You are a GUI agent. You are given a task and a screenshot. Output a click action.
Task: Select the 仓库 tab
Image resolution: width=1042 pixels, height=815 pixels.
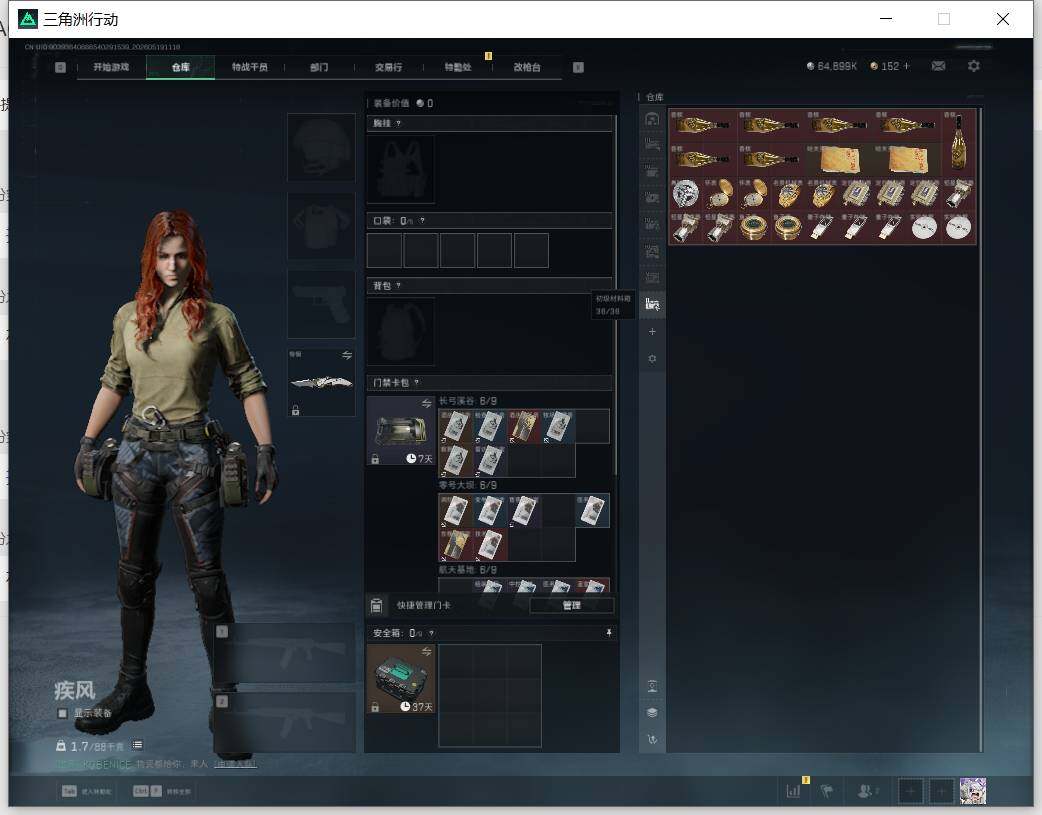180,67
